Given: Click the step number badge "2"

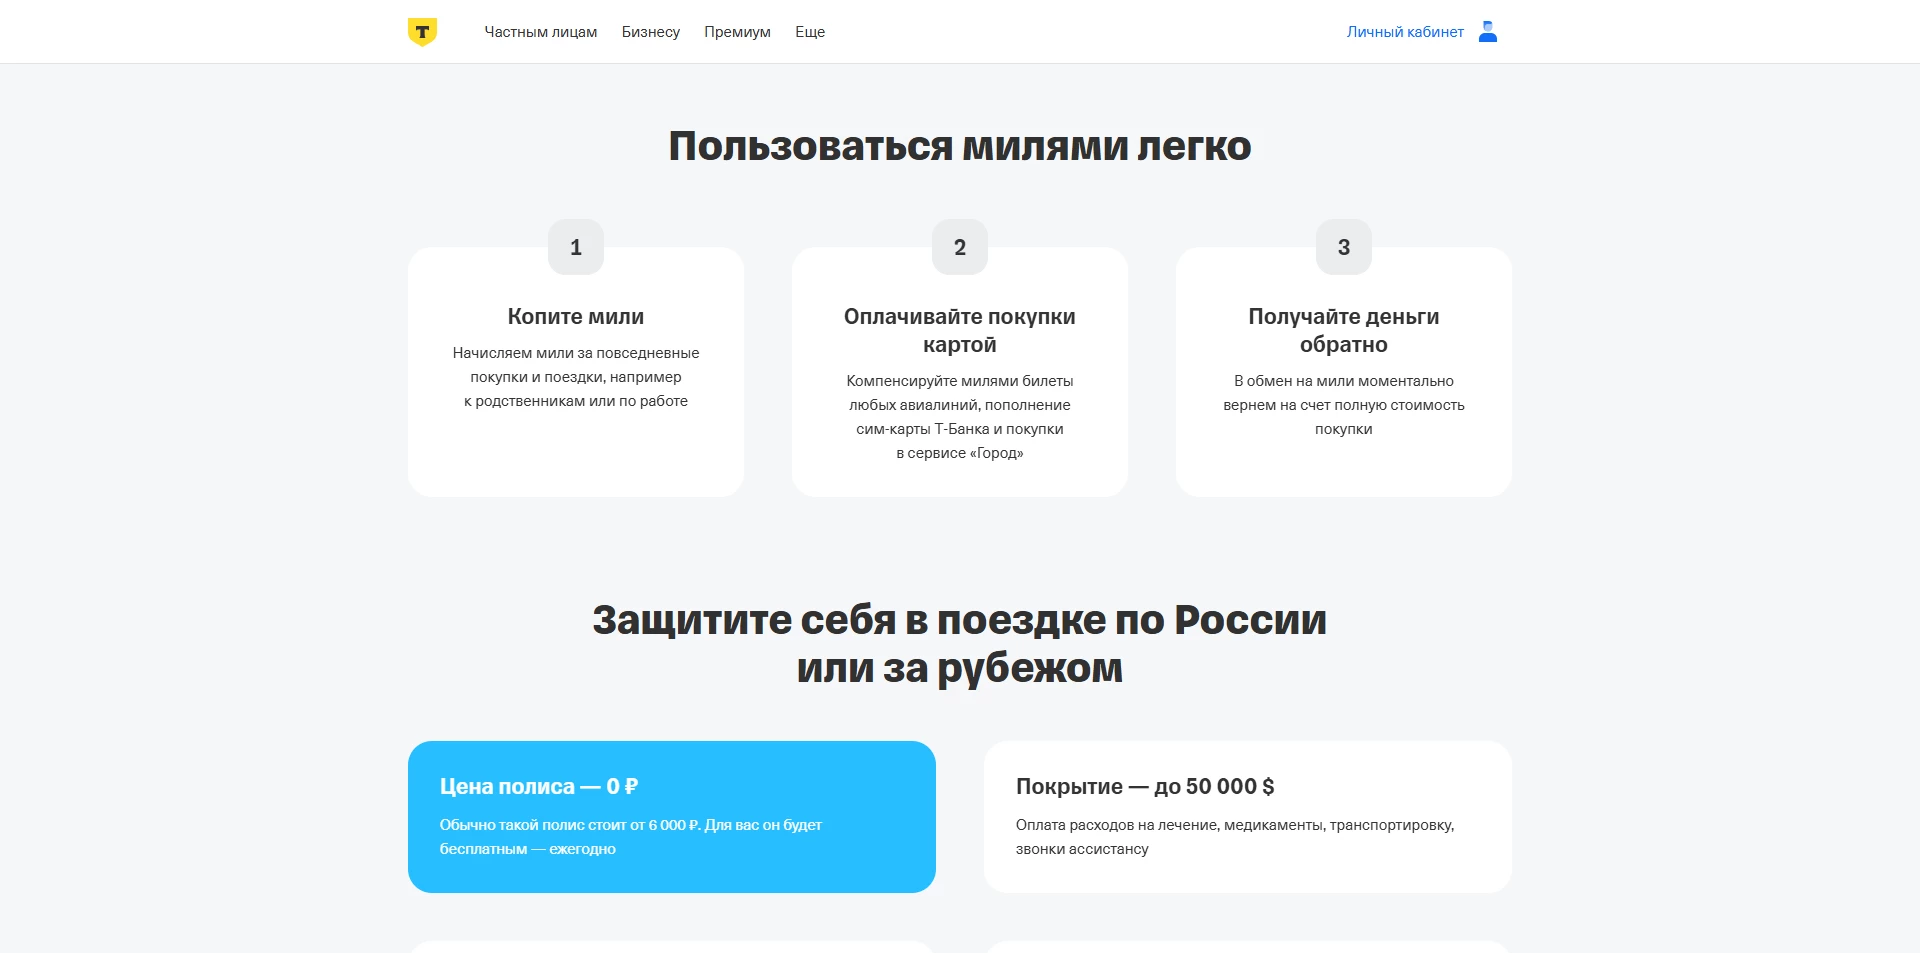Looking at the screenshot, I should (x=959, y=247).
